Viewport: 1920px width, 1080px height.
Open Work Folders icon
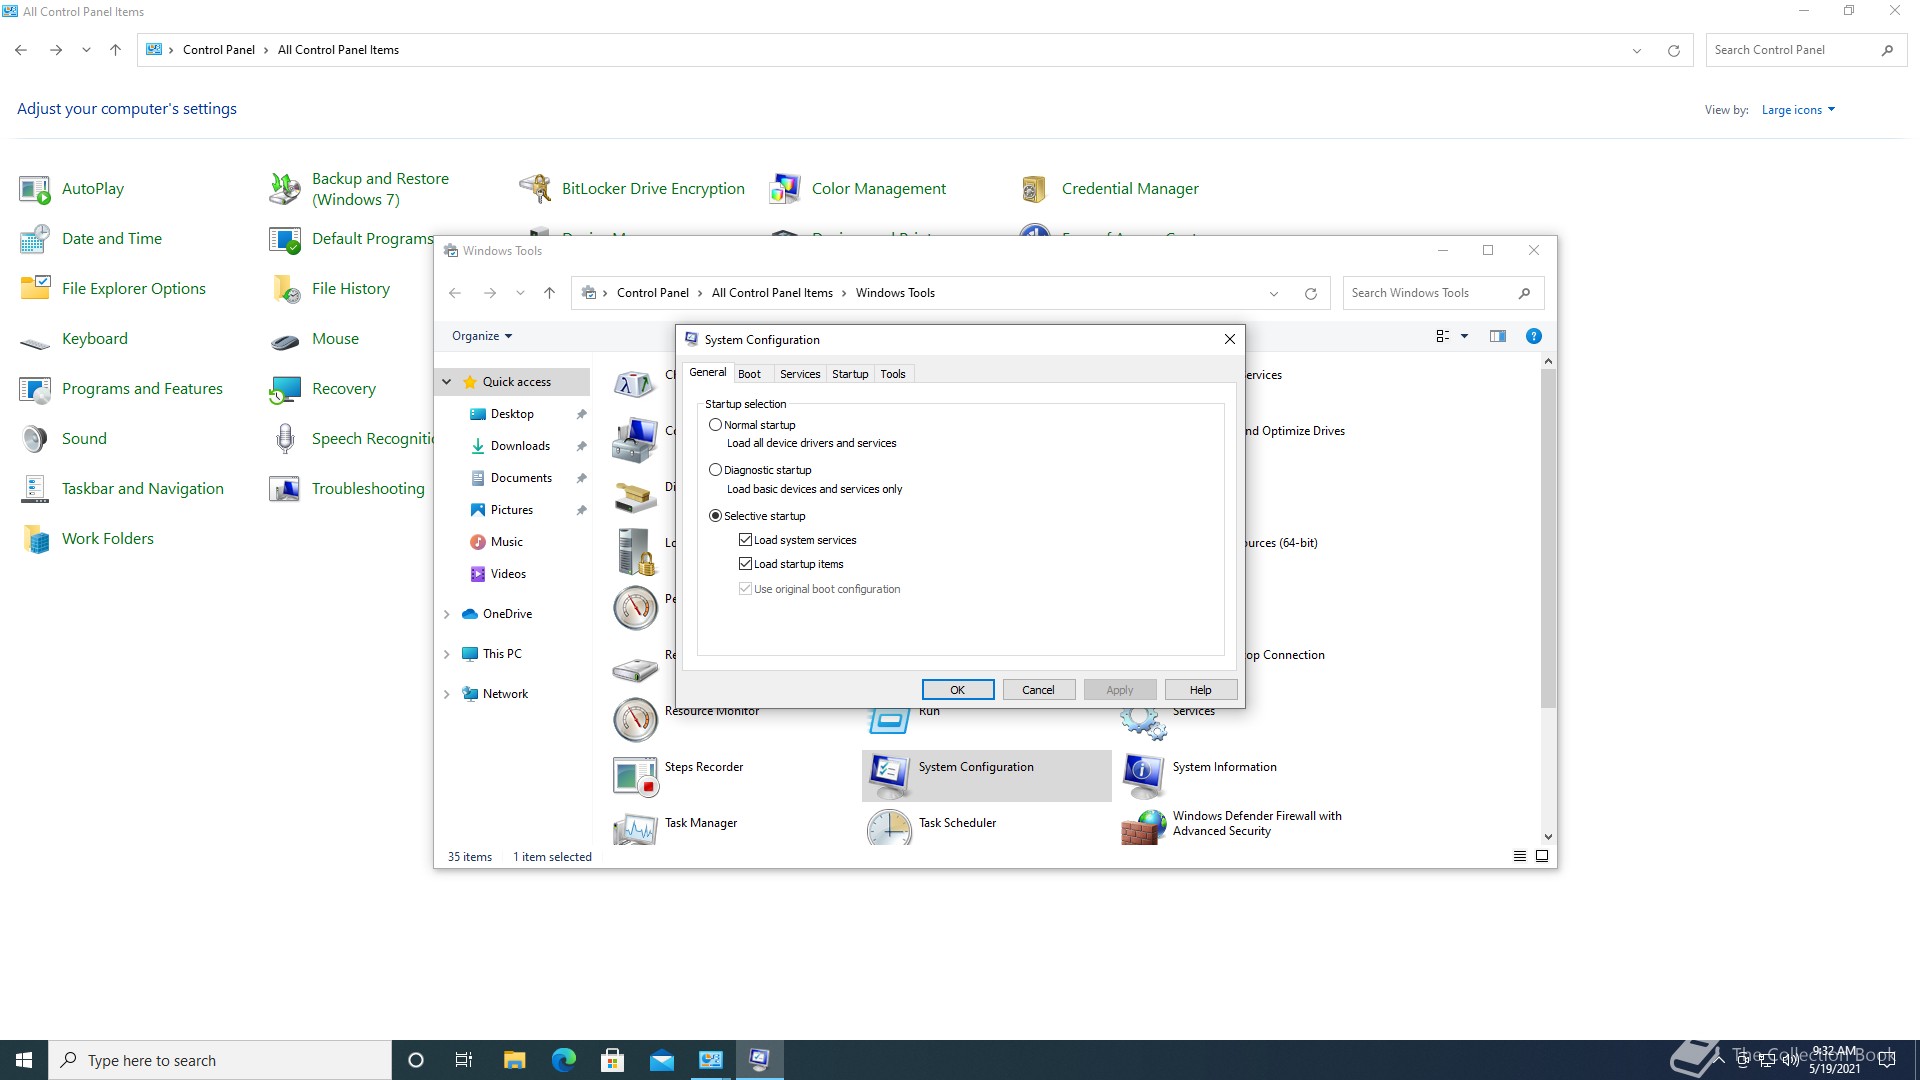[35, 539]
